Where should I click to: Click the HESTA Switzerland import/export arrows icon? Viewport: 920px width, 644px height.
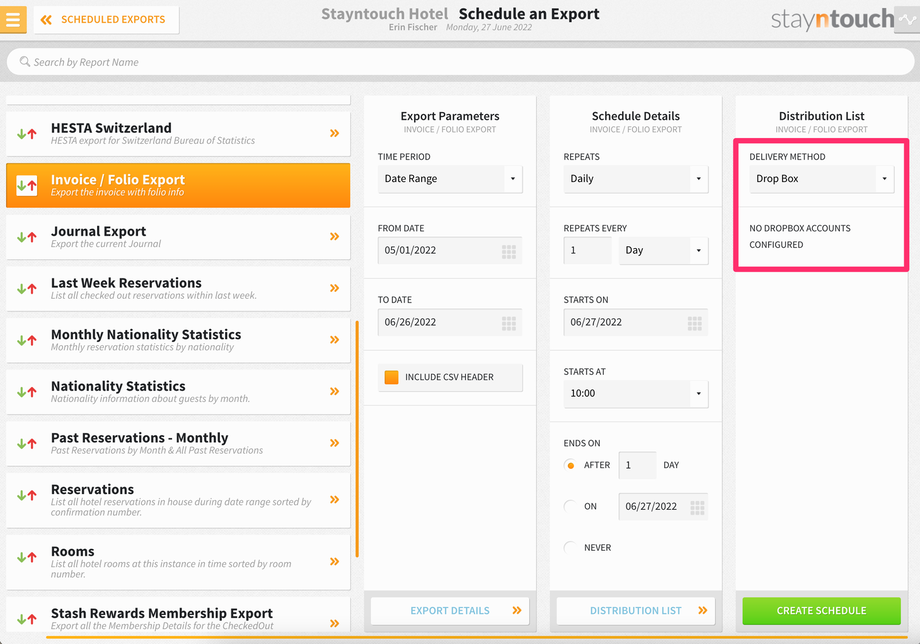(x=27, y=134)
